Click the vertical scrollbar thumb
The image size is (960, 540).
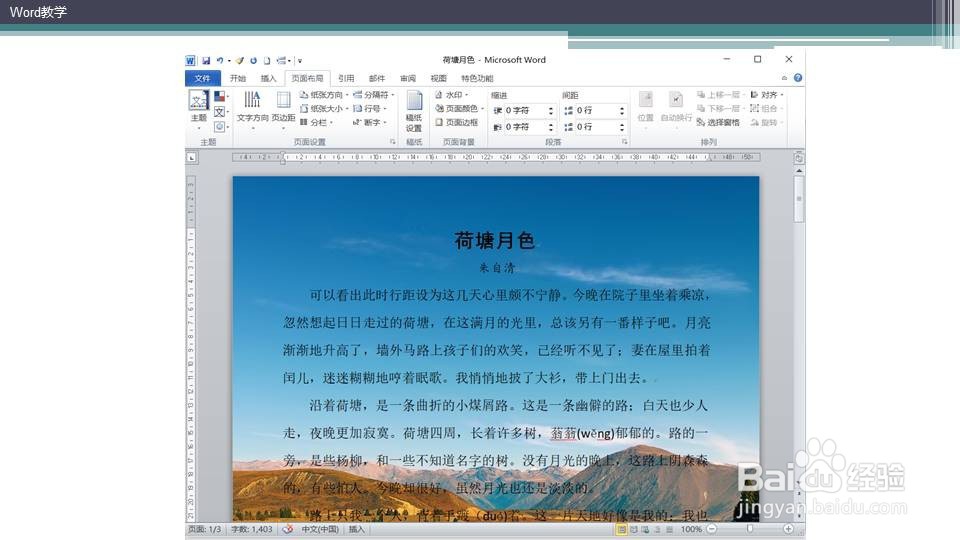point(798,199)
